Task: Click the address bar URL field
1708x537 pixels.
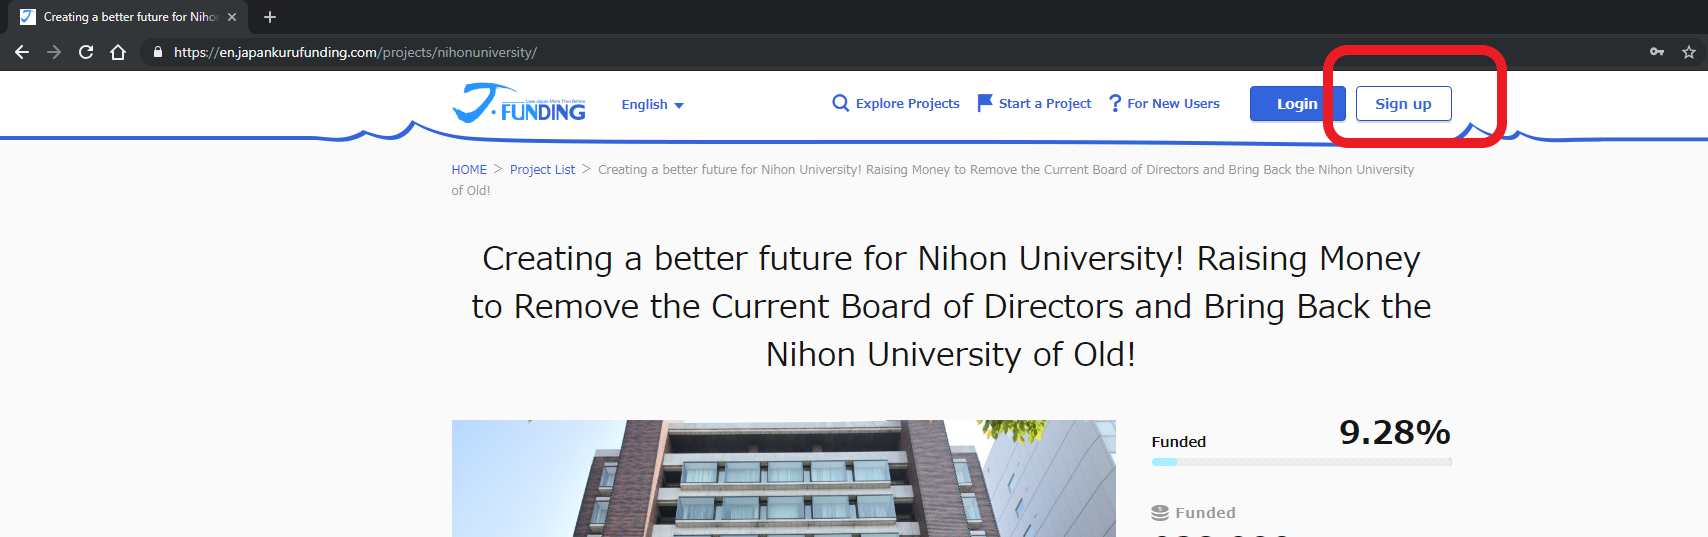Action: tap(890, 52)
